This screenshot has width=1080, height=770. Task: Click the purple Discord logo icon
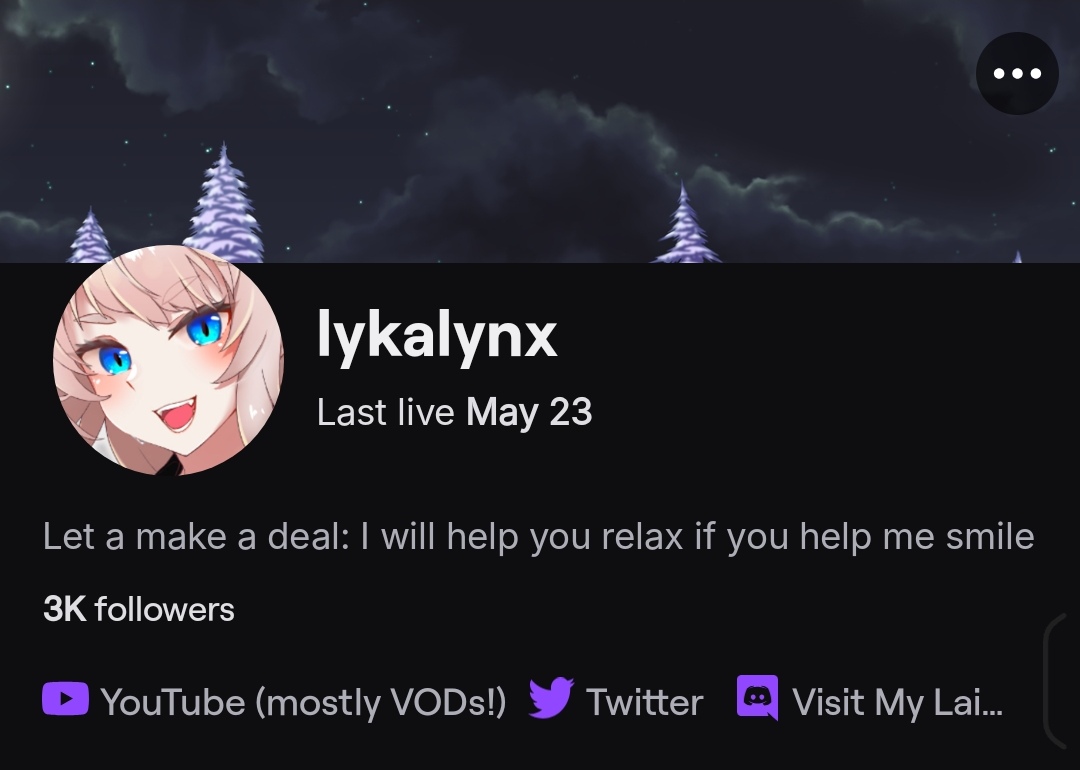pyautogui.click(x=757, y=698)
